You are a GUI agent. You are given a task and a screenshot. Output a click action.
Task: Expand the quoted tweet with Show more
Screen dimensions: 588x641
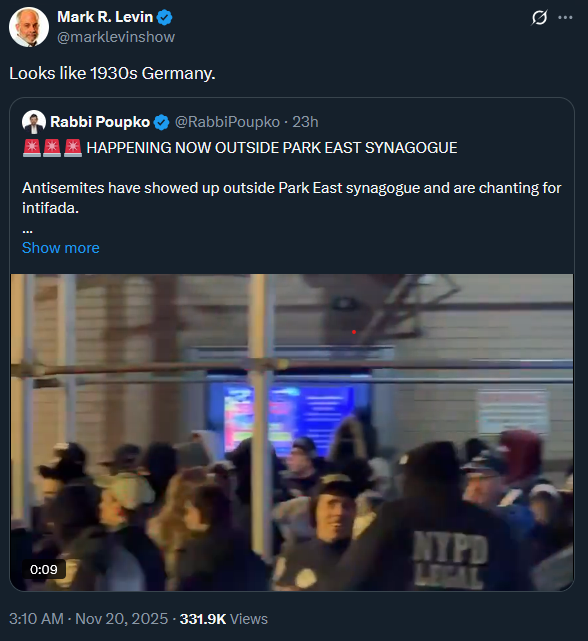coord(61,248)
